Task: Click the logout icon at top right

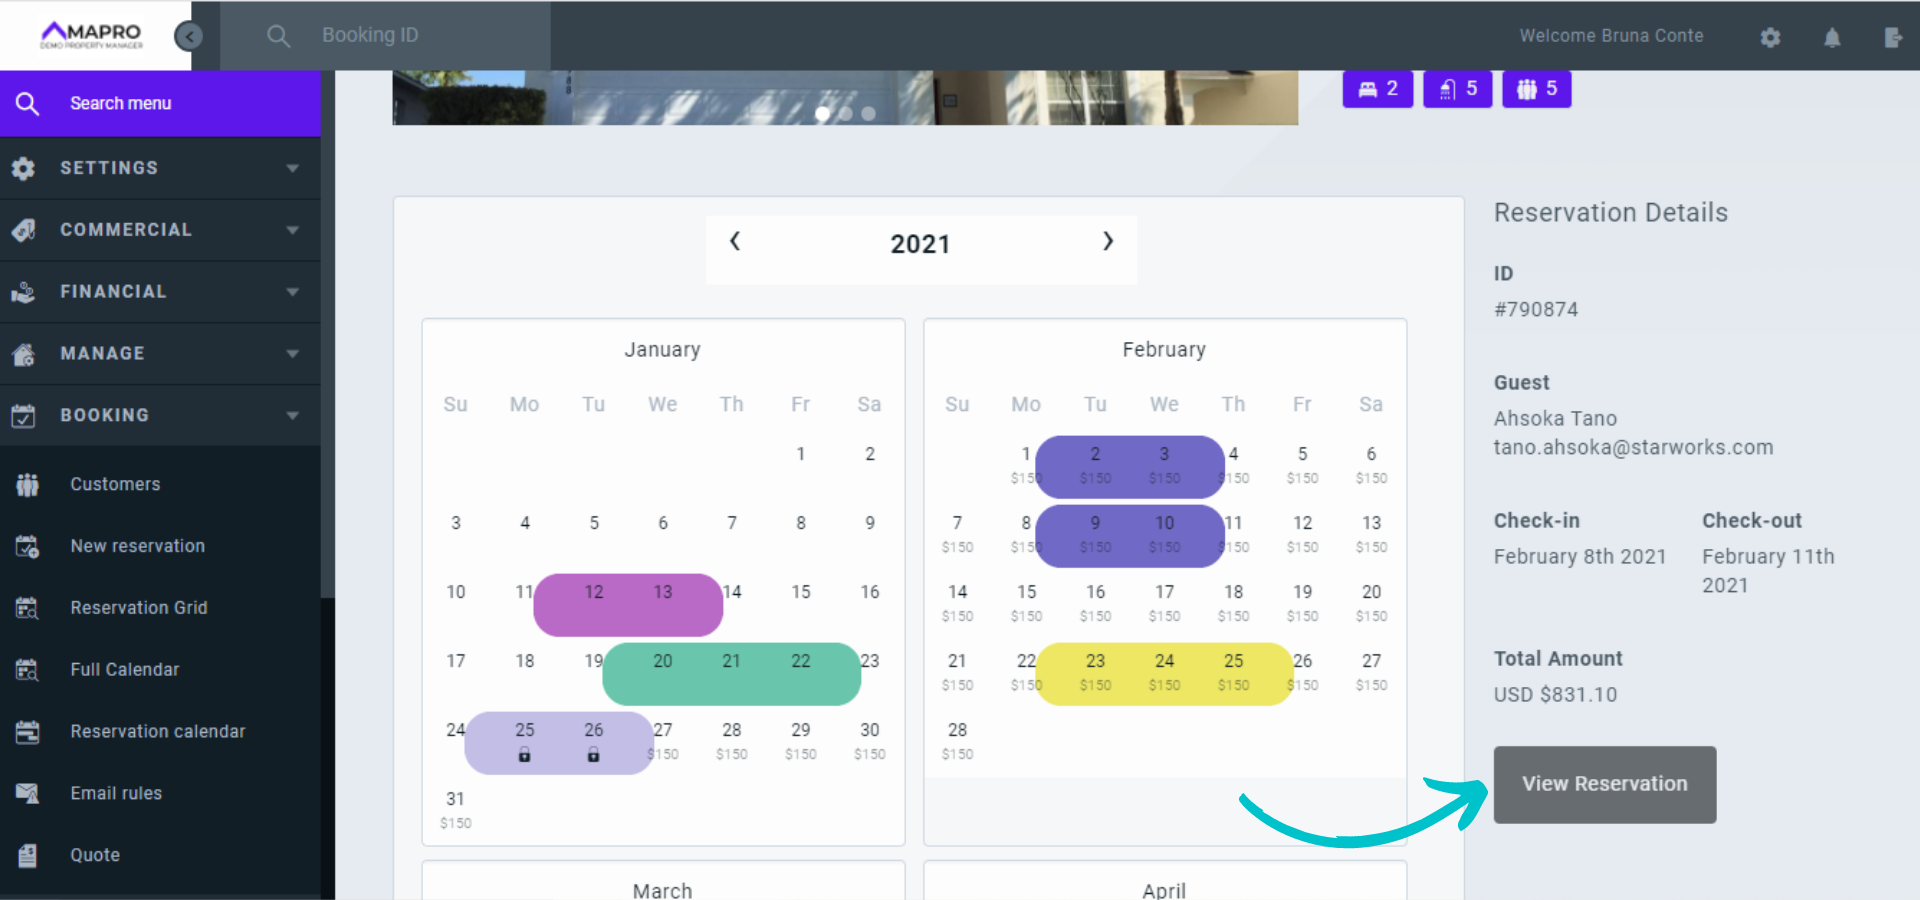Action: (1894, 36)
